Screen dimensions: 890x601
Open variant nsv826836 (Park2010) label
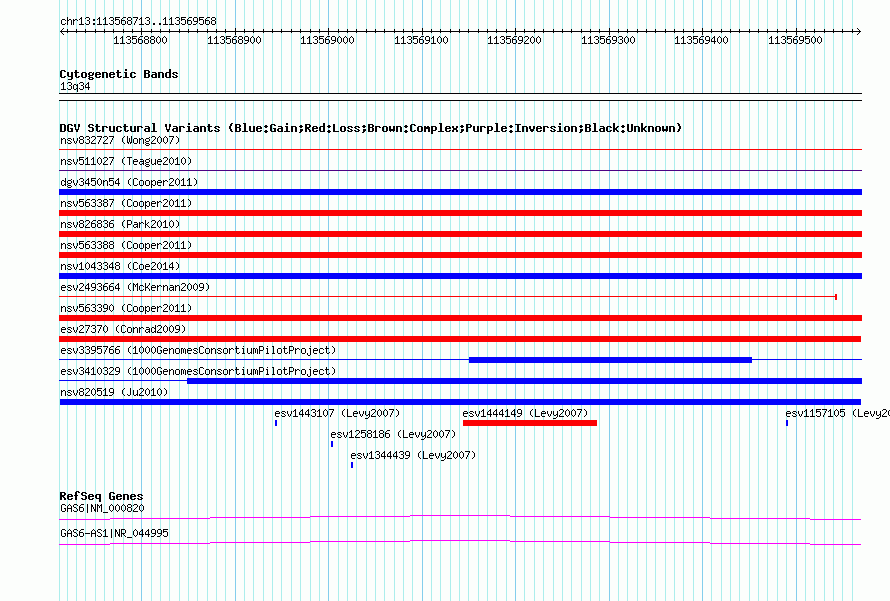pyautogui.click(x=120, y=224)
